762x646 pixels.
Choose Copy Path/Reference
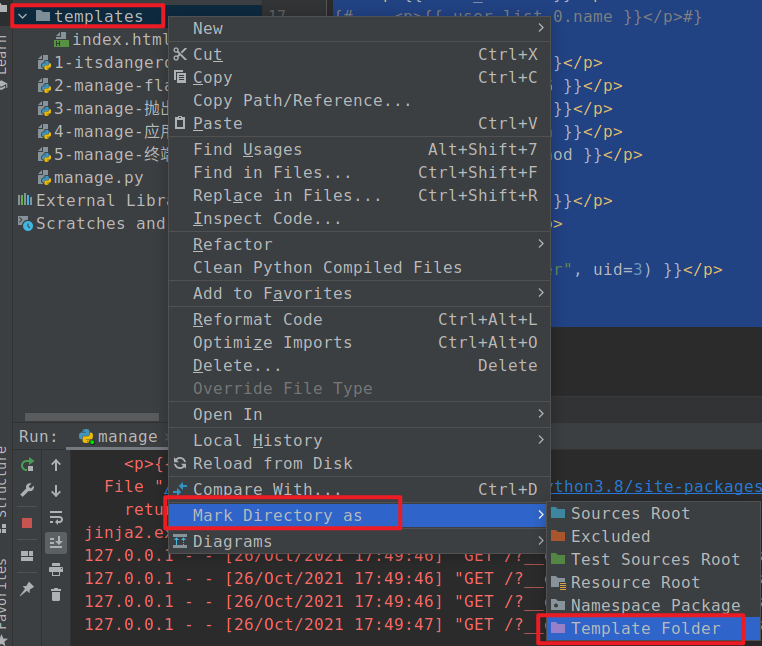(x=359, y=101)
